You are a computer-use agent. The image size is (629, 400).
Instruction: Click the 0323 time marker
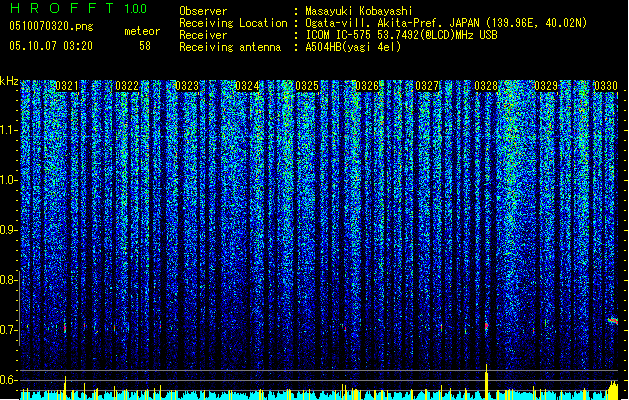(187, 86)
